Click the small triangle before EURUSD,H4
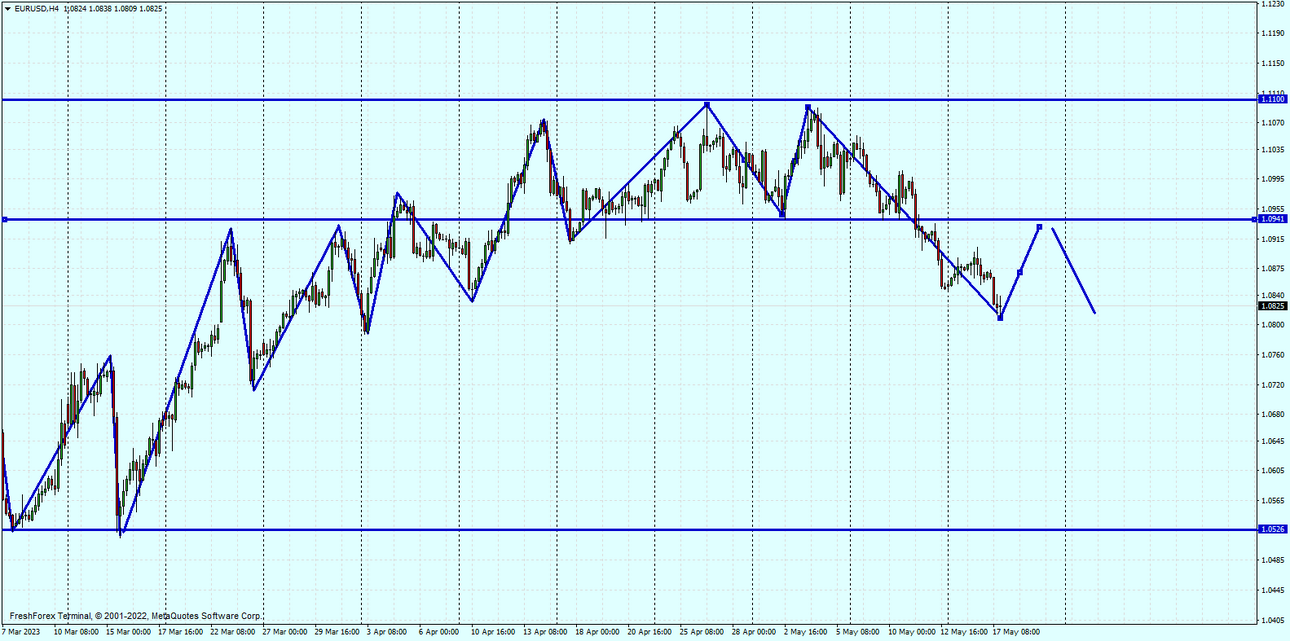 (x=7, y=8)
